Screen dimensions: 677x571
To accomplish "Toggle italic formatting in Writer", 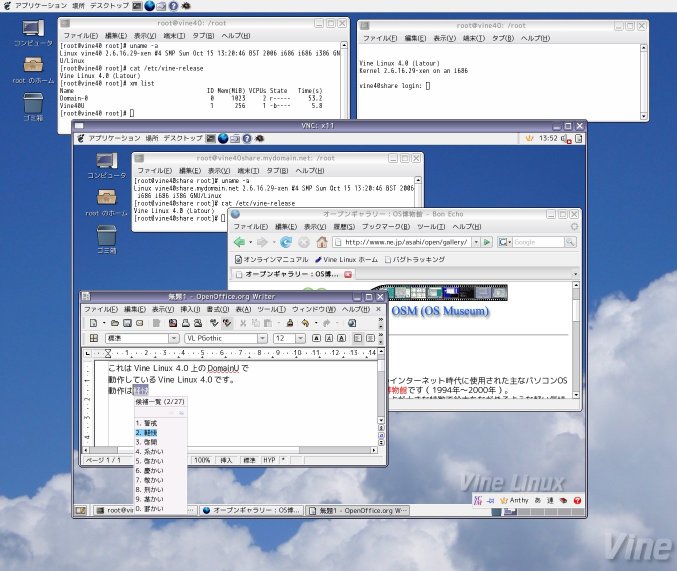I will click(x=329, y=338).
